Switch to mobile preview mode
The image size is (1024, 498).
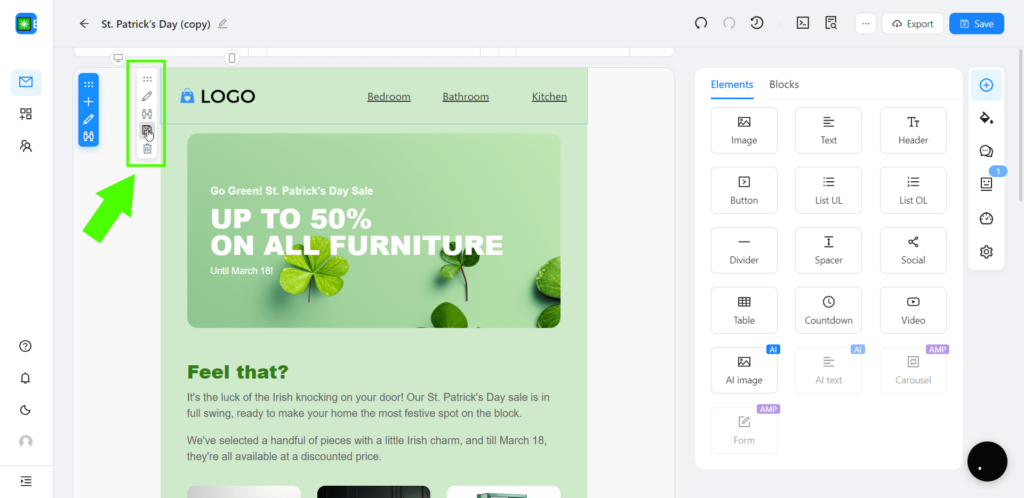[232, 58]
